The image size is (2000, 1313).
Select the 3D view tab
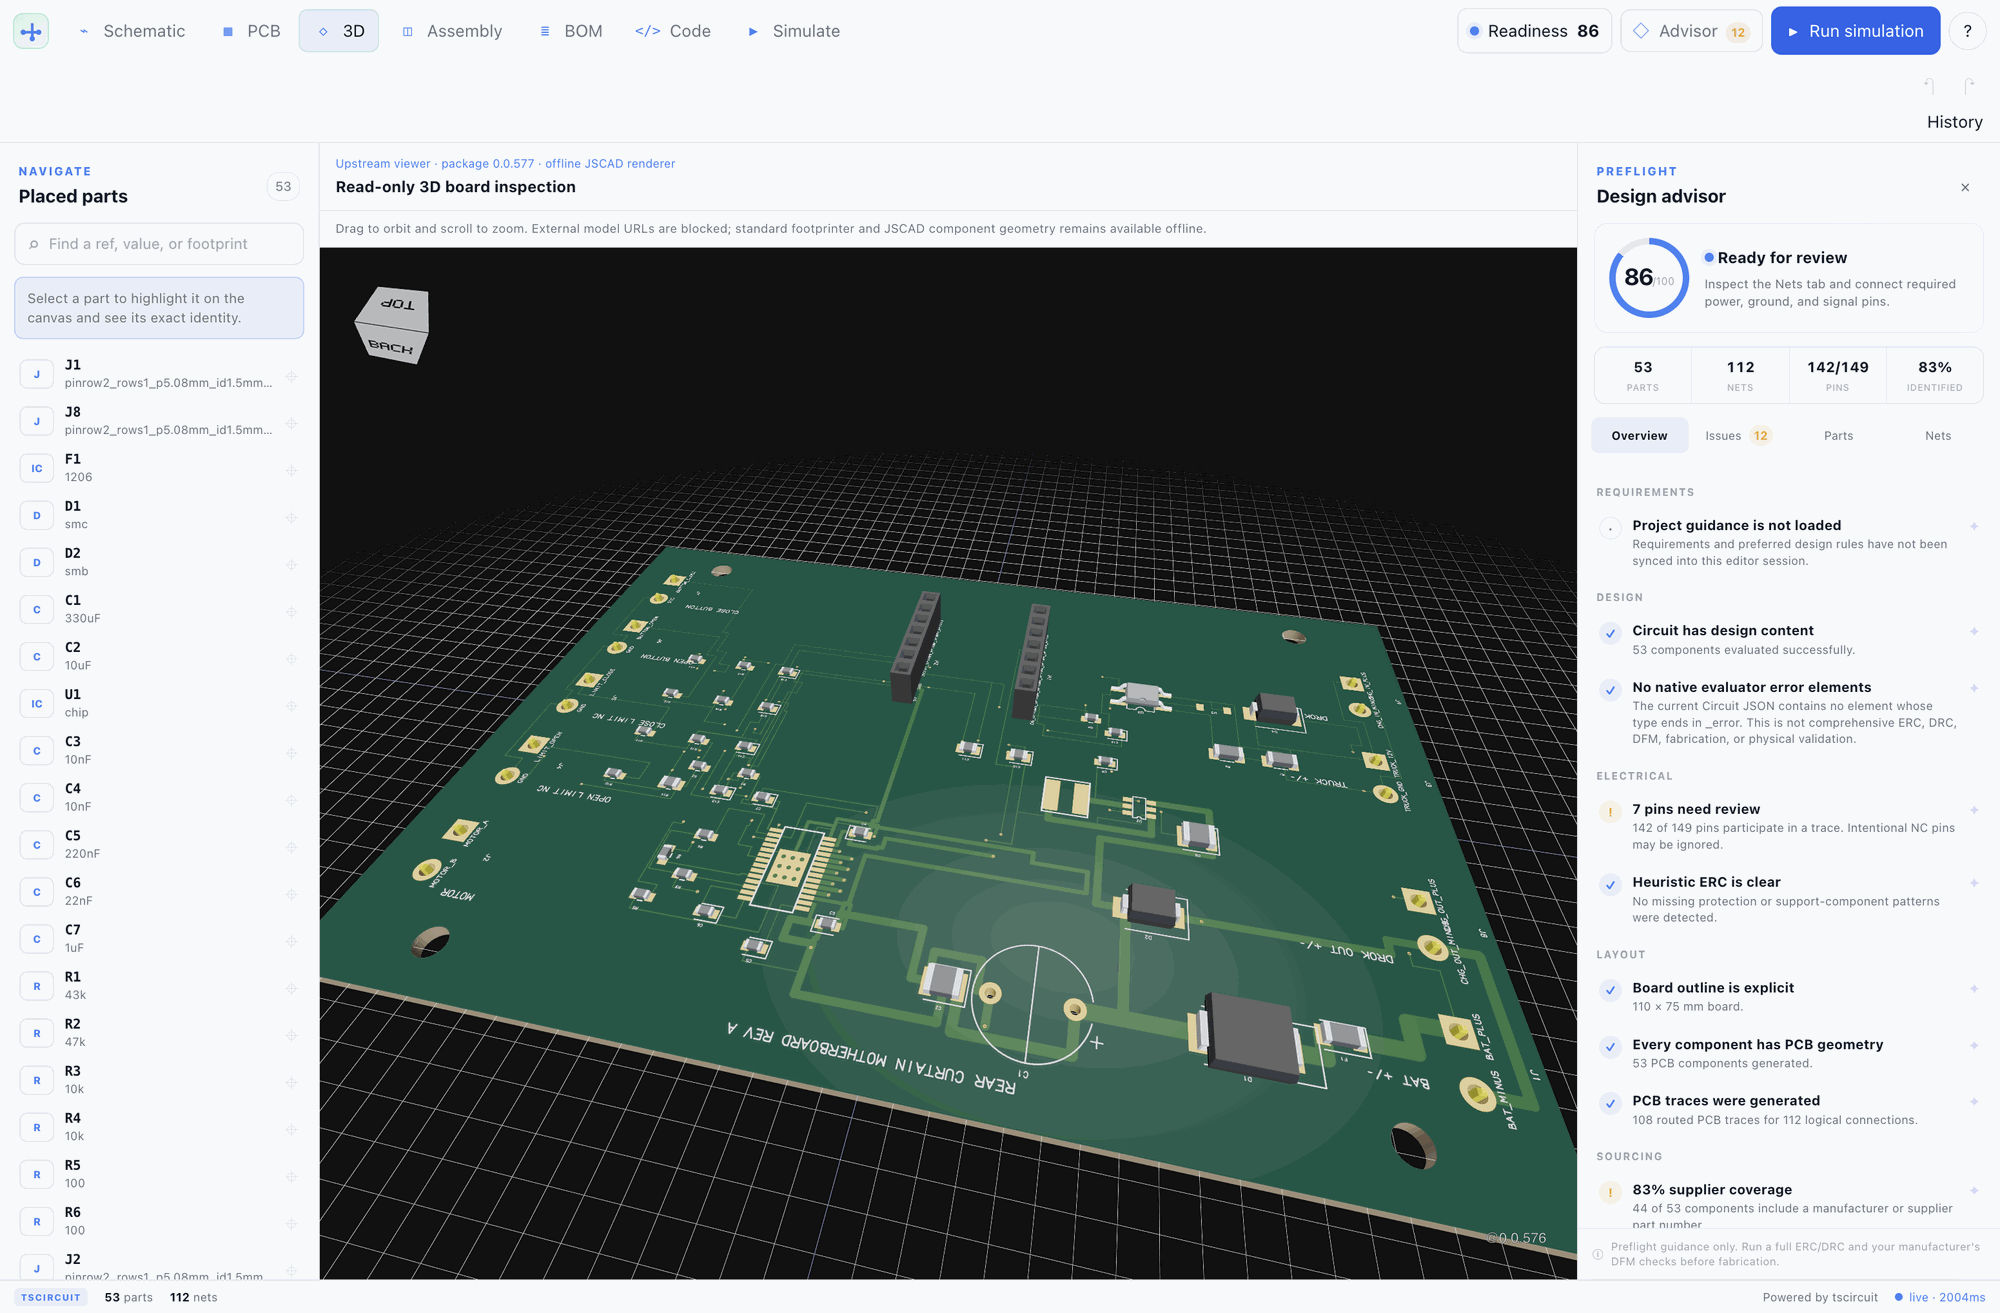339,31
